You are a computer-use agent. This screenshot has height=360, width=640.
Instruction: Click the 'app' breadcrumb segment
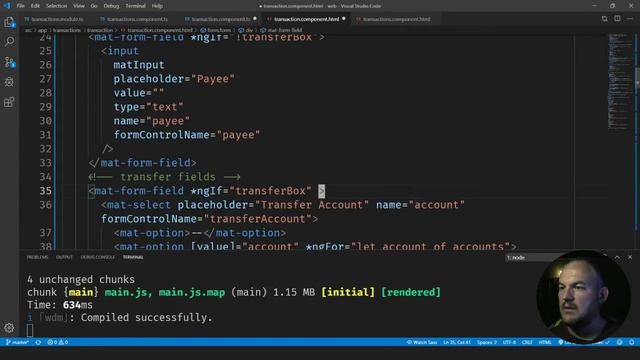(x=42, y=30)
